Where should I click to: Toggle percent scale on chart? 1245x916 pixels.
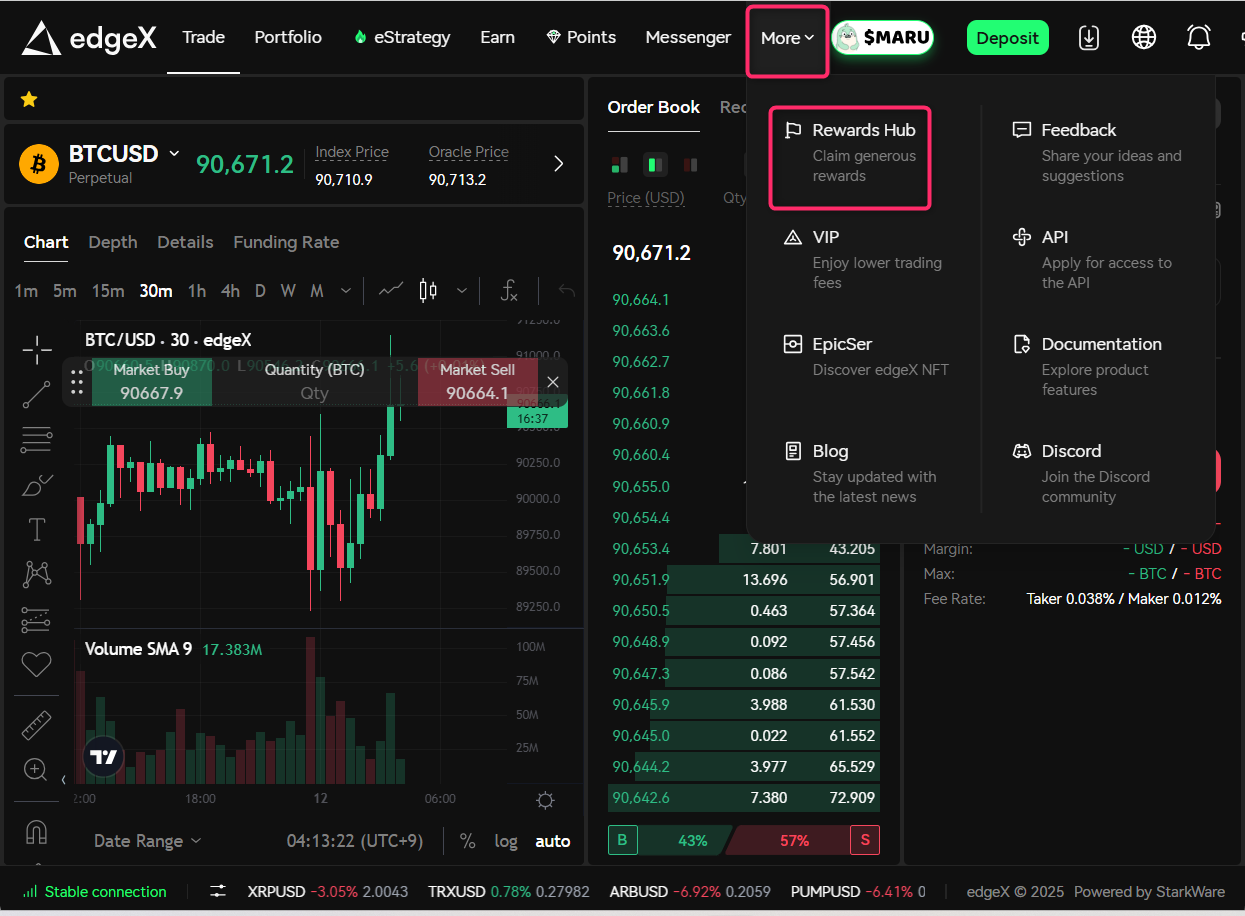[467, 841]
